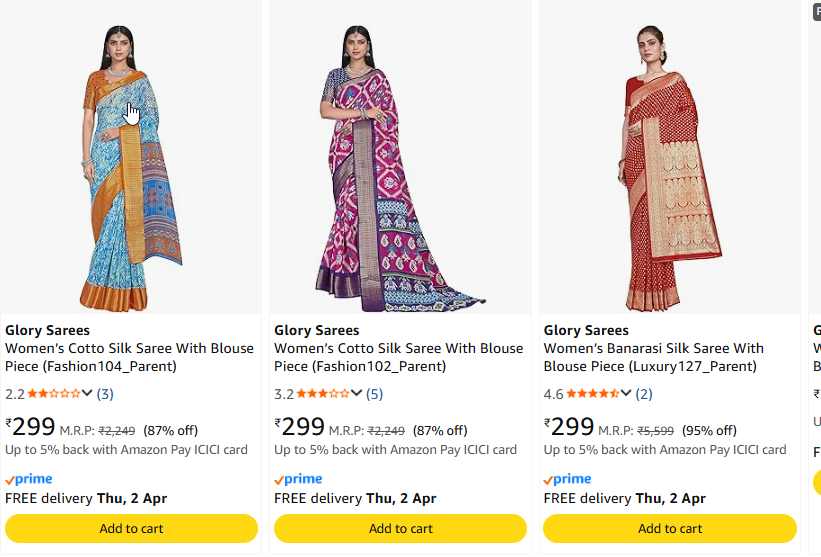
Task: View the 3 reviews for Fashion104 saree
Action: pyautogui.click(x=105, y=394)
